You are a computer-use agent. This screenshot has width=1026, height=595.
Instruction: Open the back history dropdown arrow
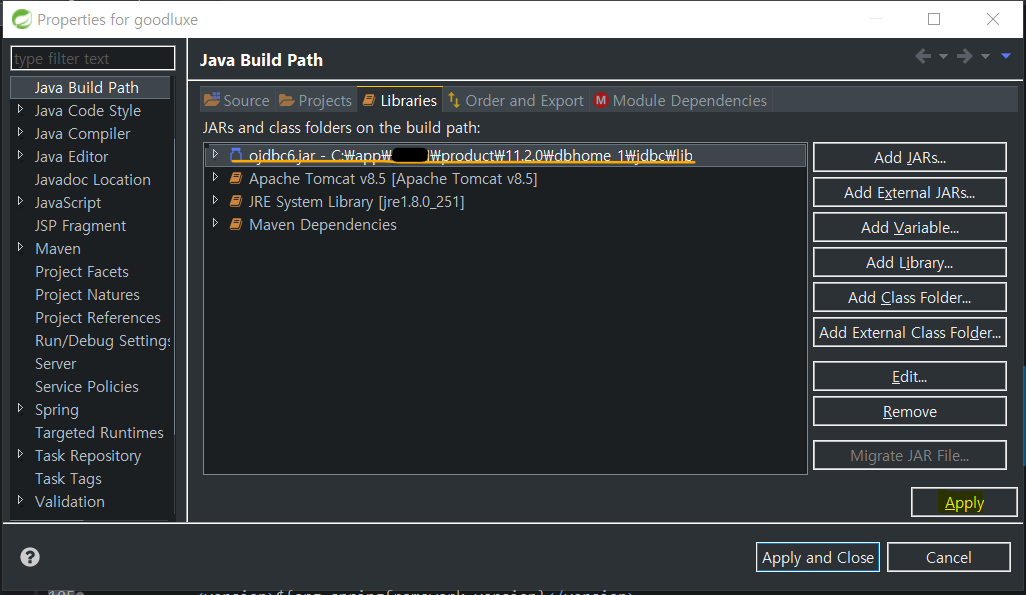[x=944, y=56]
